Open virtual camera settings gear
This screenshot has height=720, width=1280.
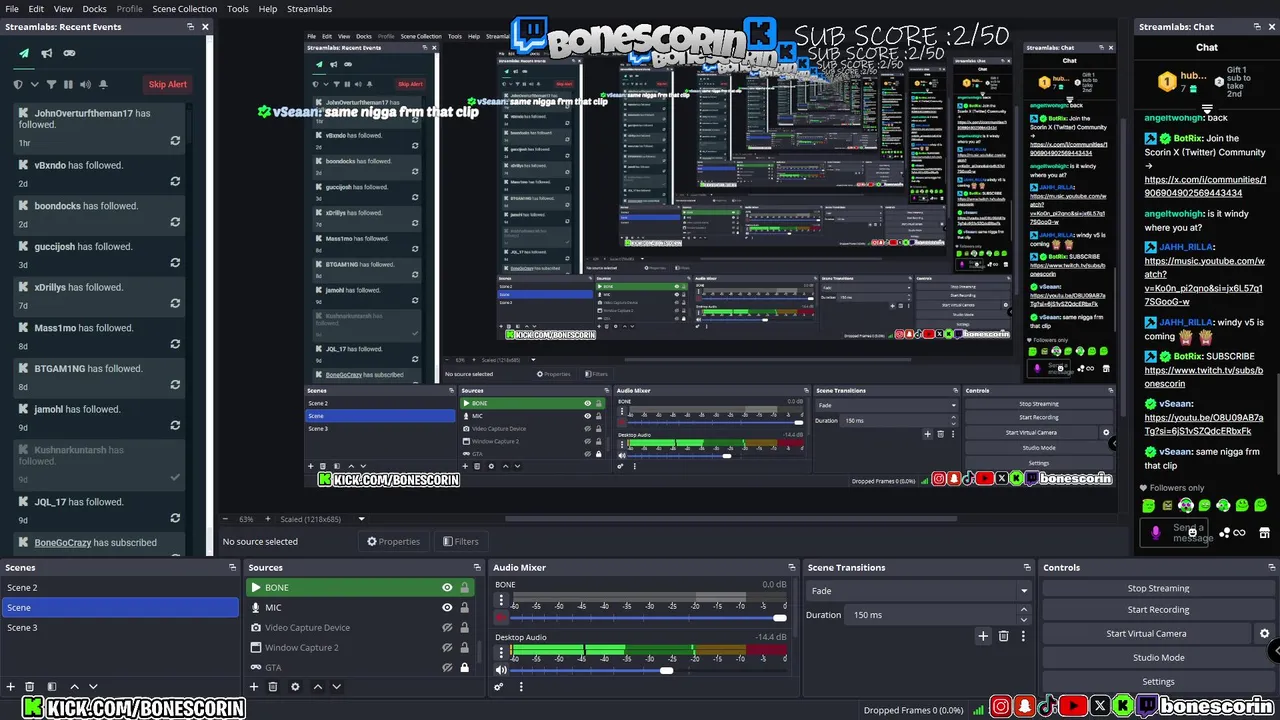[1264, 634]
